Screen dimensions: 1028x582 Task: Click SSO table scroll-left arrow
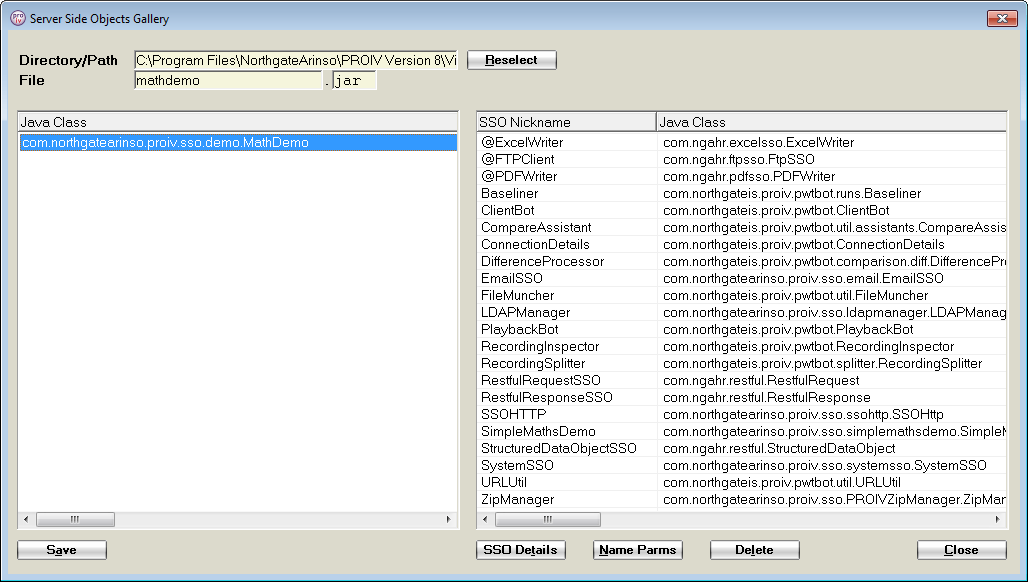(485, 520)
